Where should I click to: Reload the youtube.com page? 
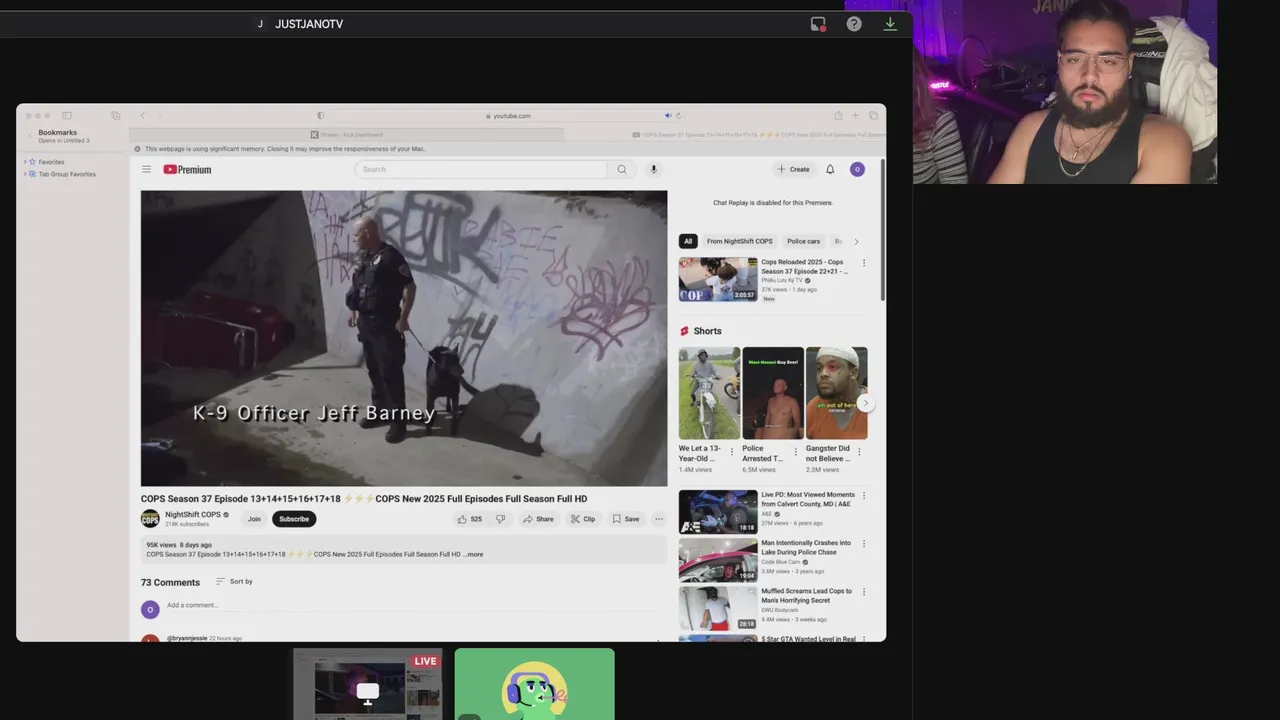click(678, 115)
